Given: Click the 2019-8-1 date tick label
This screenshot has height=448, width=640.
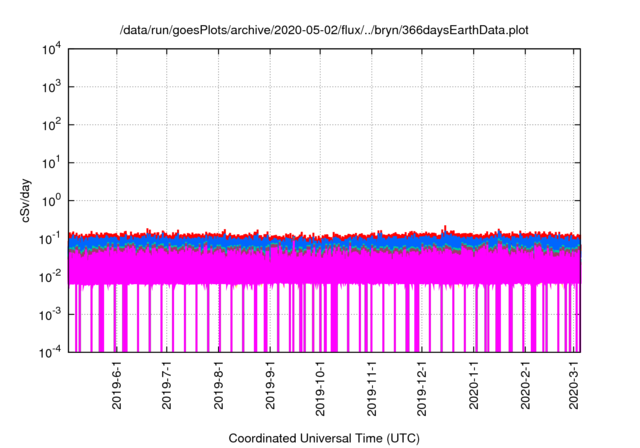Looking at the screenshot, I should [218, 385].
